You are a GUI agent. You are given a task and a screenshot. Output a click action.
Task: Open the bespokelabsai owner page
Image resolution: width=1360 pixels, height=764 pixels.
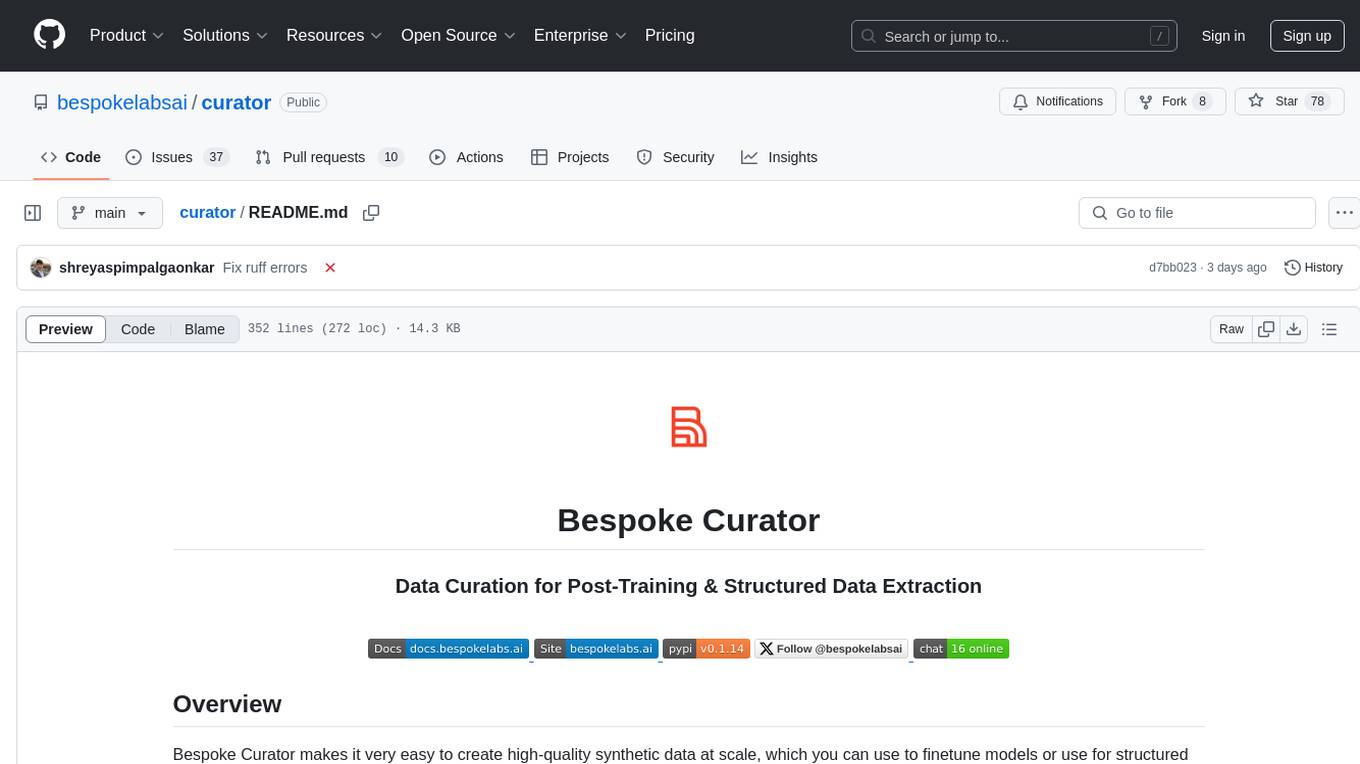pos(122,102)
